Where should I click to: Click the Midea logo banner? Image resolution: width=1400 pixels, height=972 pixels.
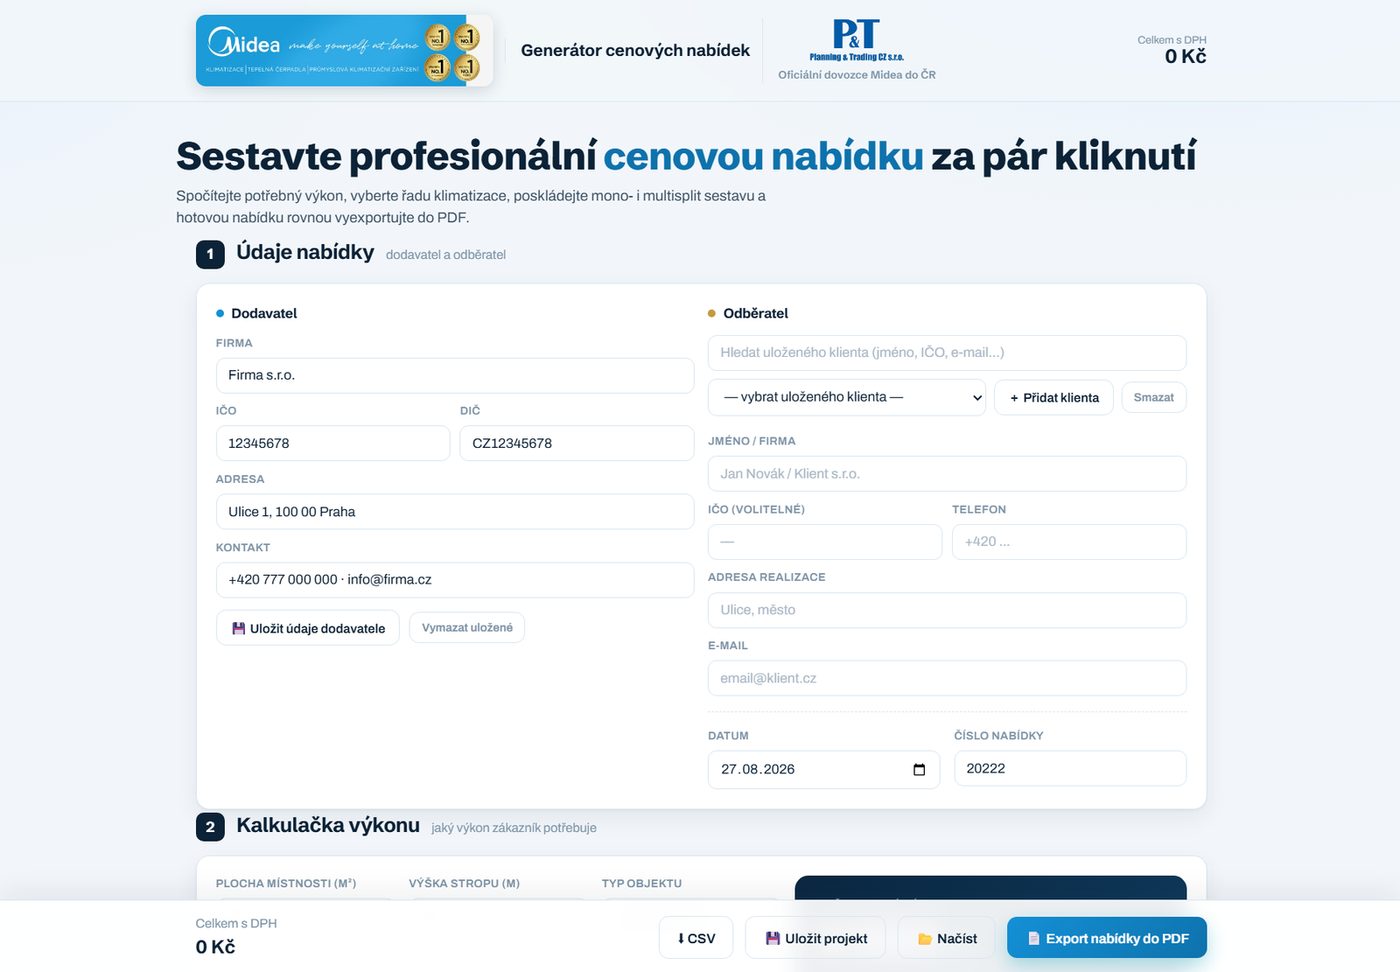pyautogui.click(x=344, y=50)
